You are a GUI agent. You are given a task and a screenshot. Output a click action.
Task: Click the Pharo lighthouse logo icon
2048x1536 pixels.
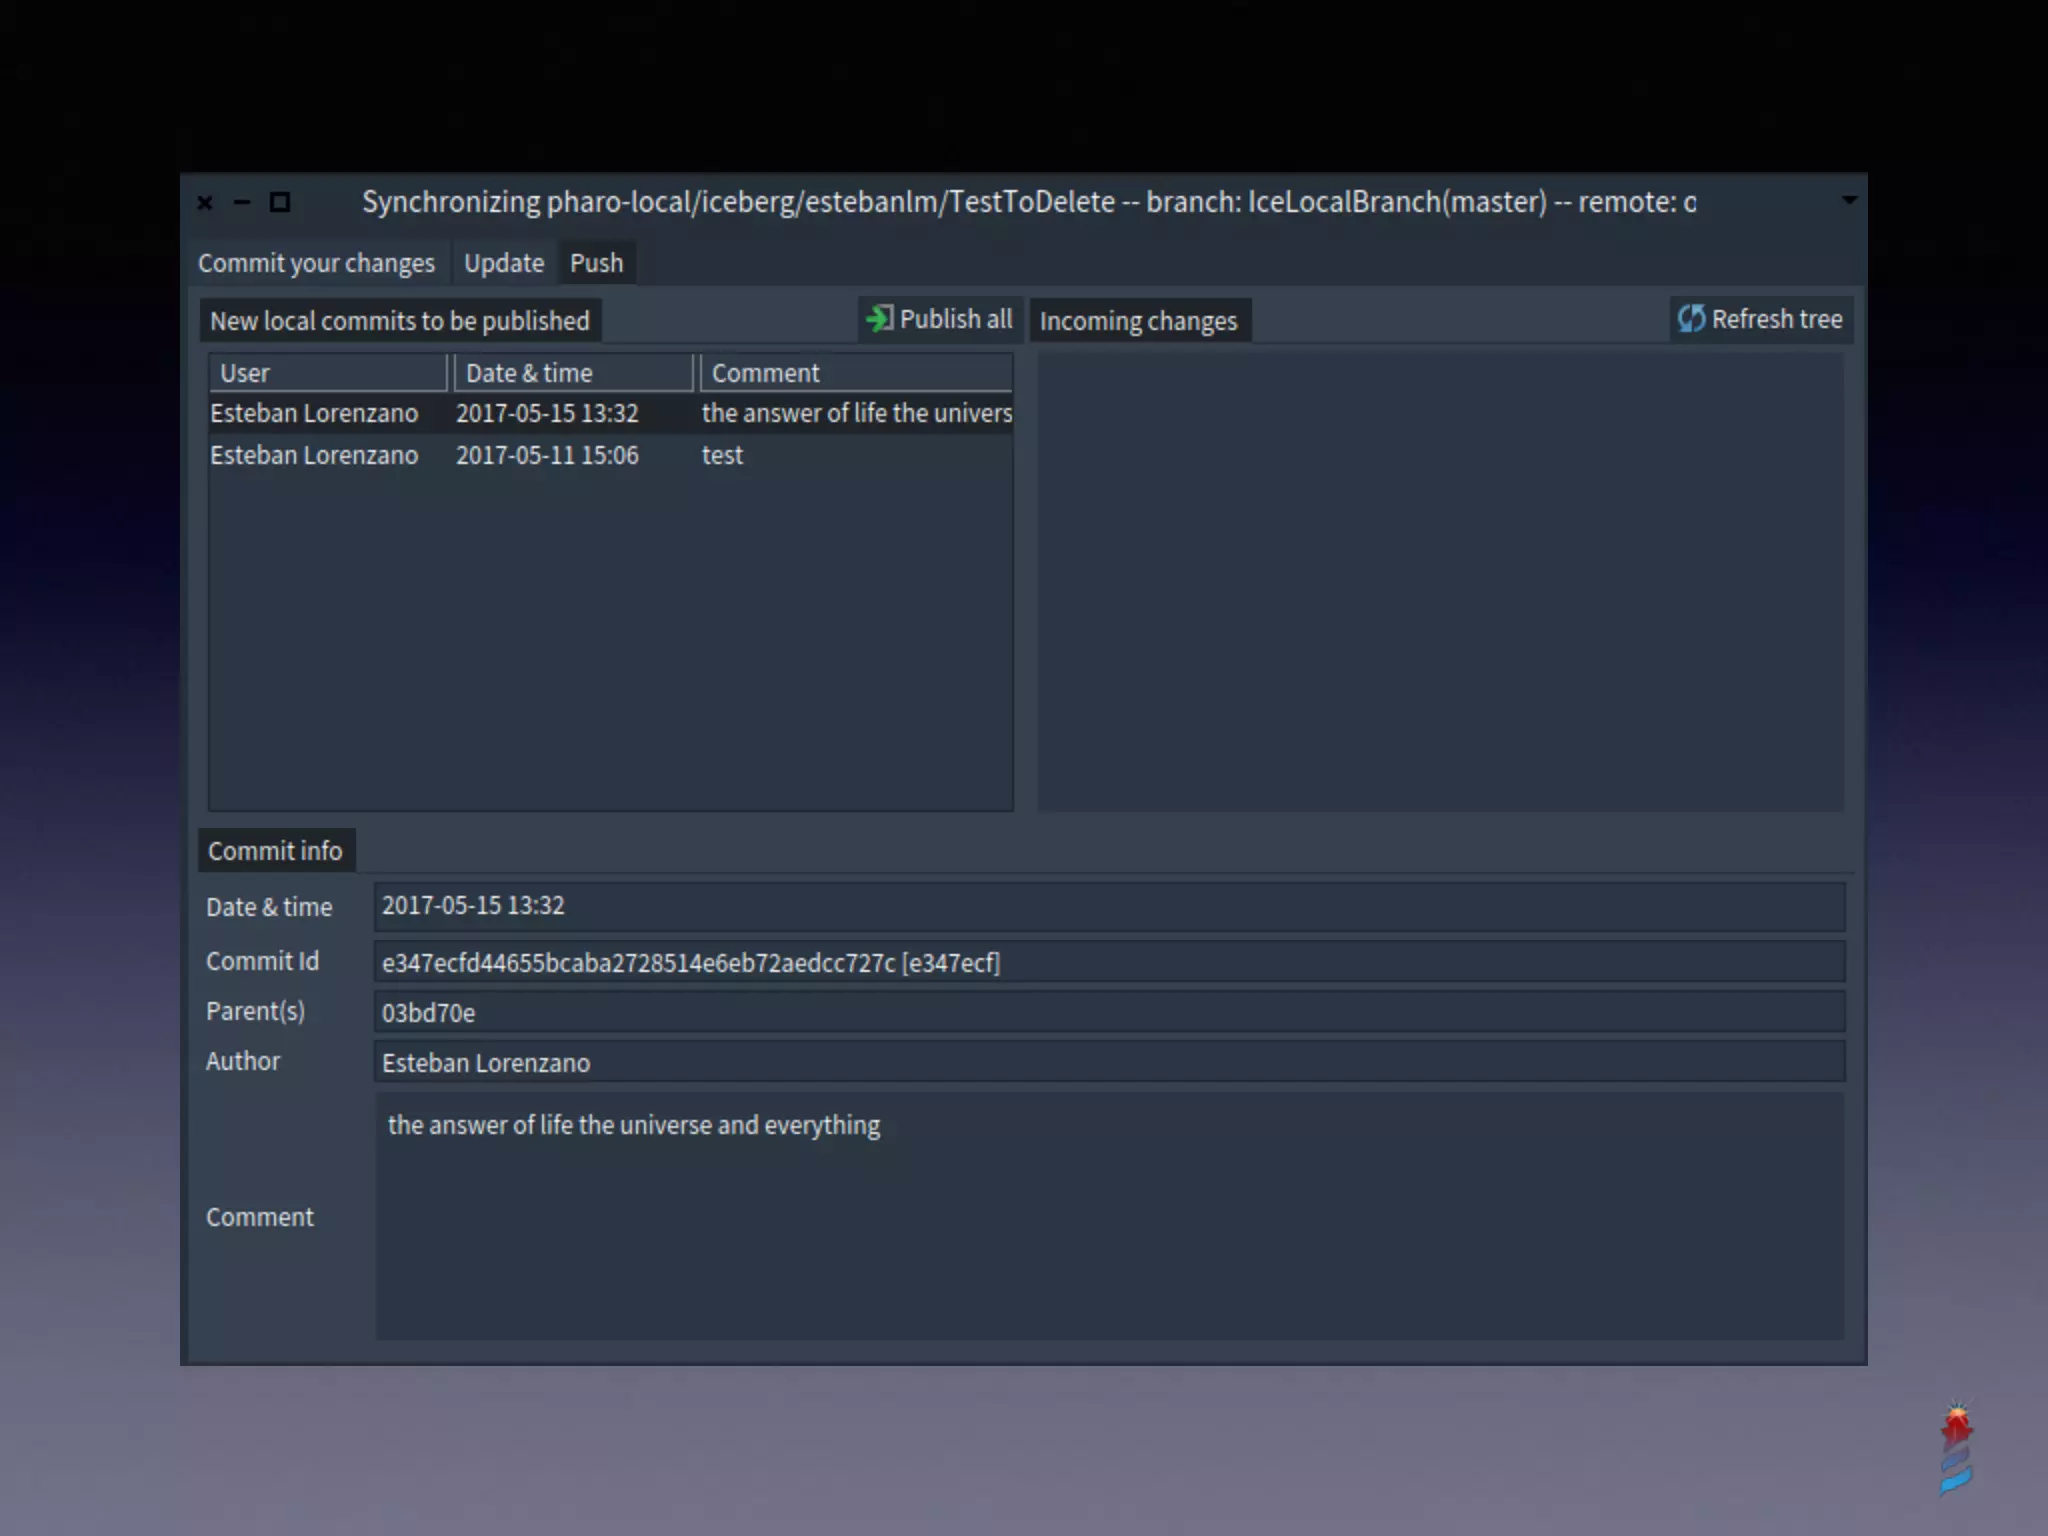[1956, 1449]
